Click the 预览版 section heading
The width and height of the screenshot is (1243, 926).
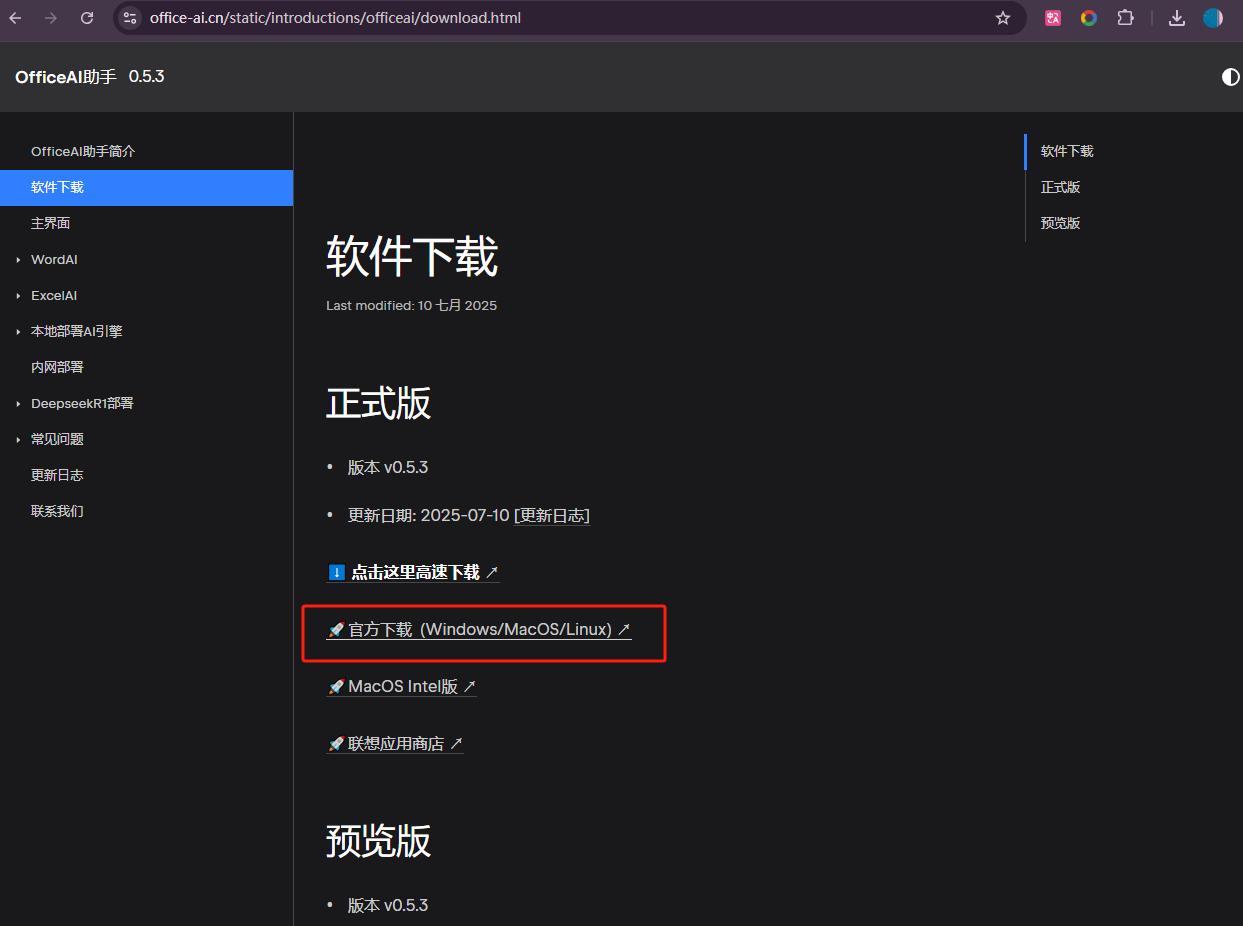click(x=378, y=841)
